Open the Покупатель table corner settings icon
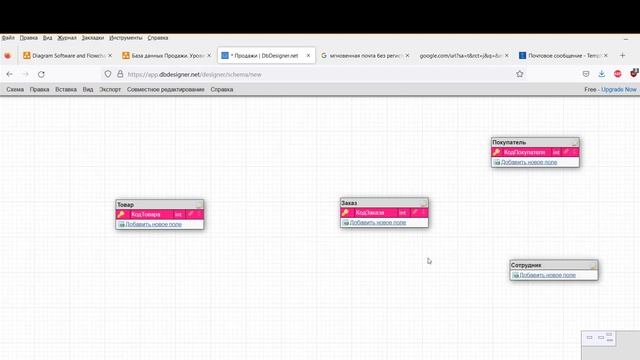 575,142
